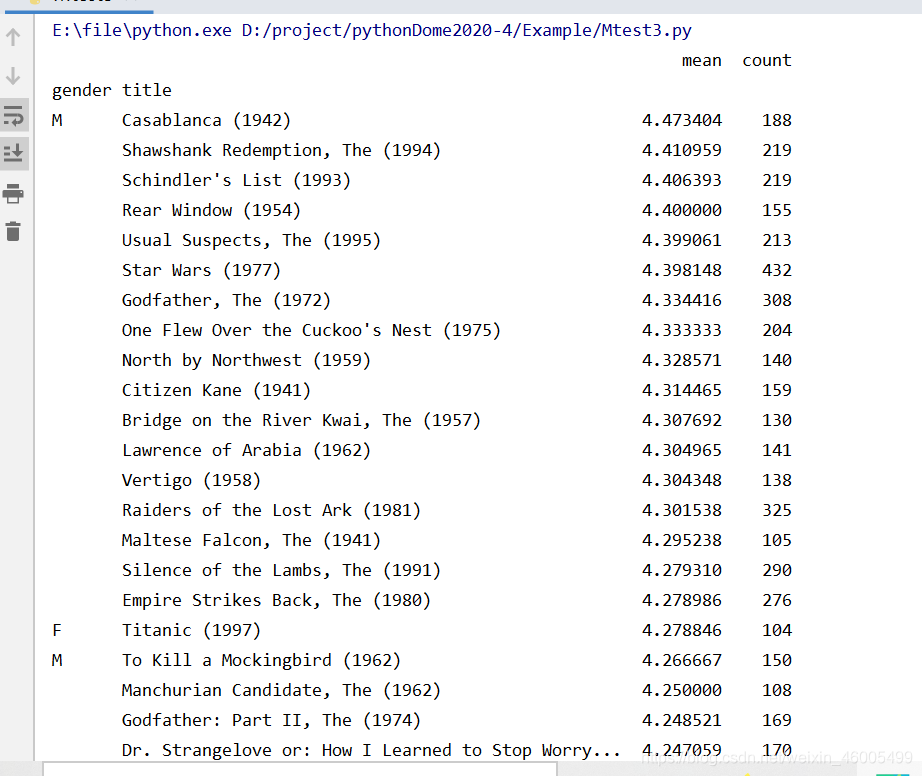Select 'One Flew Over the Cuckoo's Nest' text
The width and height of the screenshot is (922, 776).
pos(276,330)
